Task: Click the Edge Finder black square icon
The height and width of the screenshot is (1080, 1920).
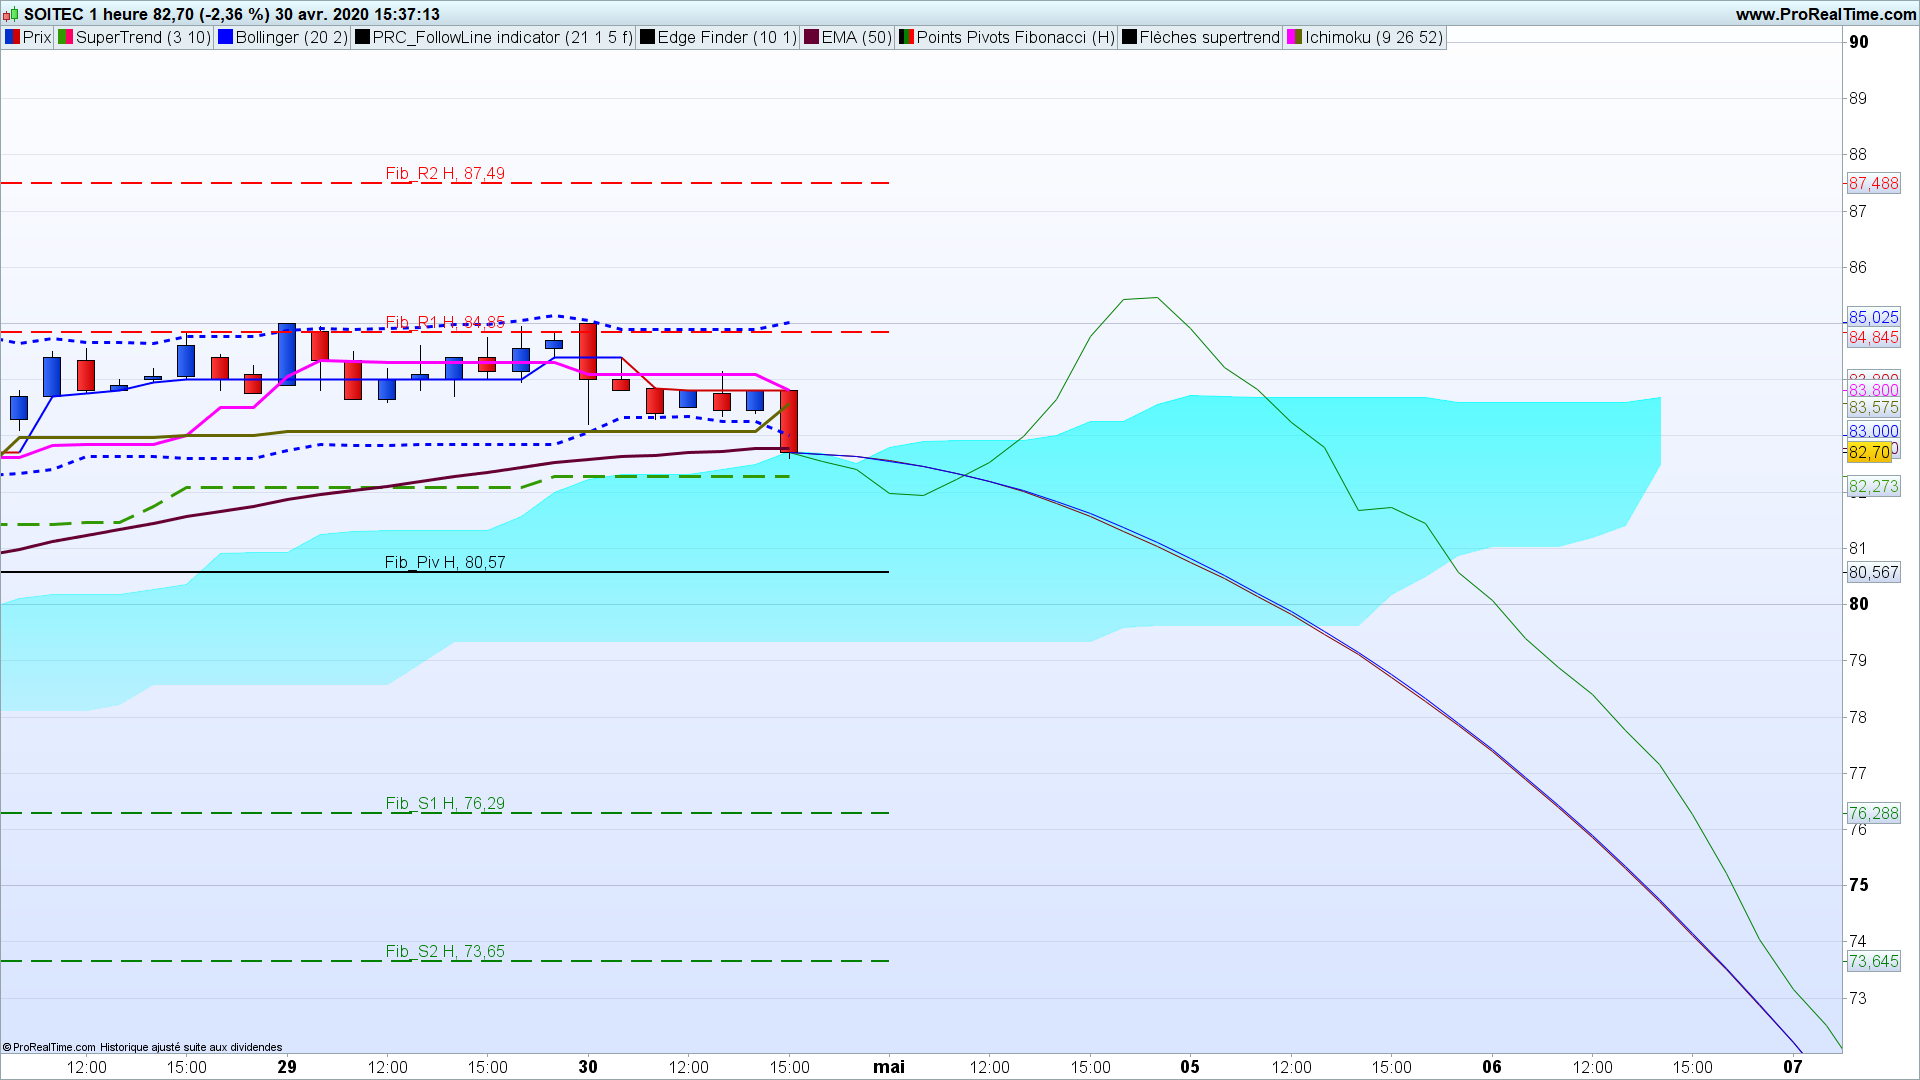Action: point(647,37)
